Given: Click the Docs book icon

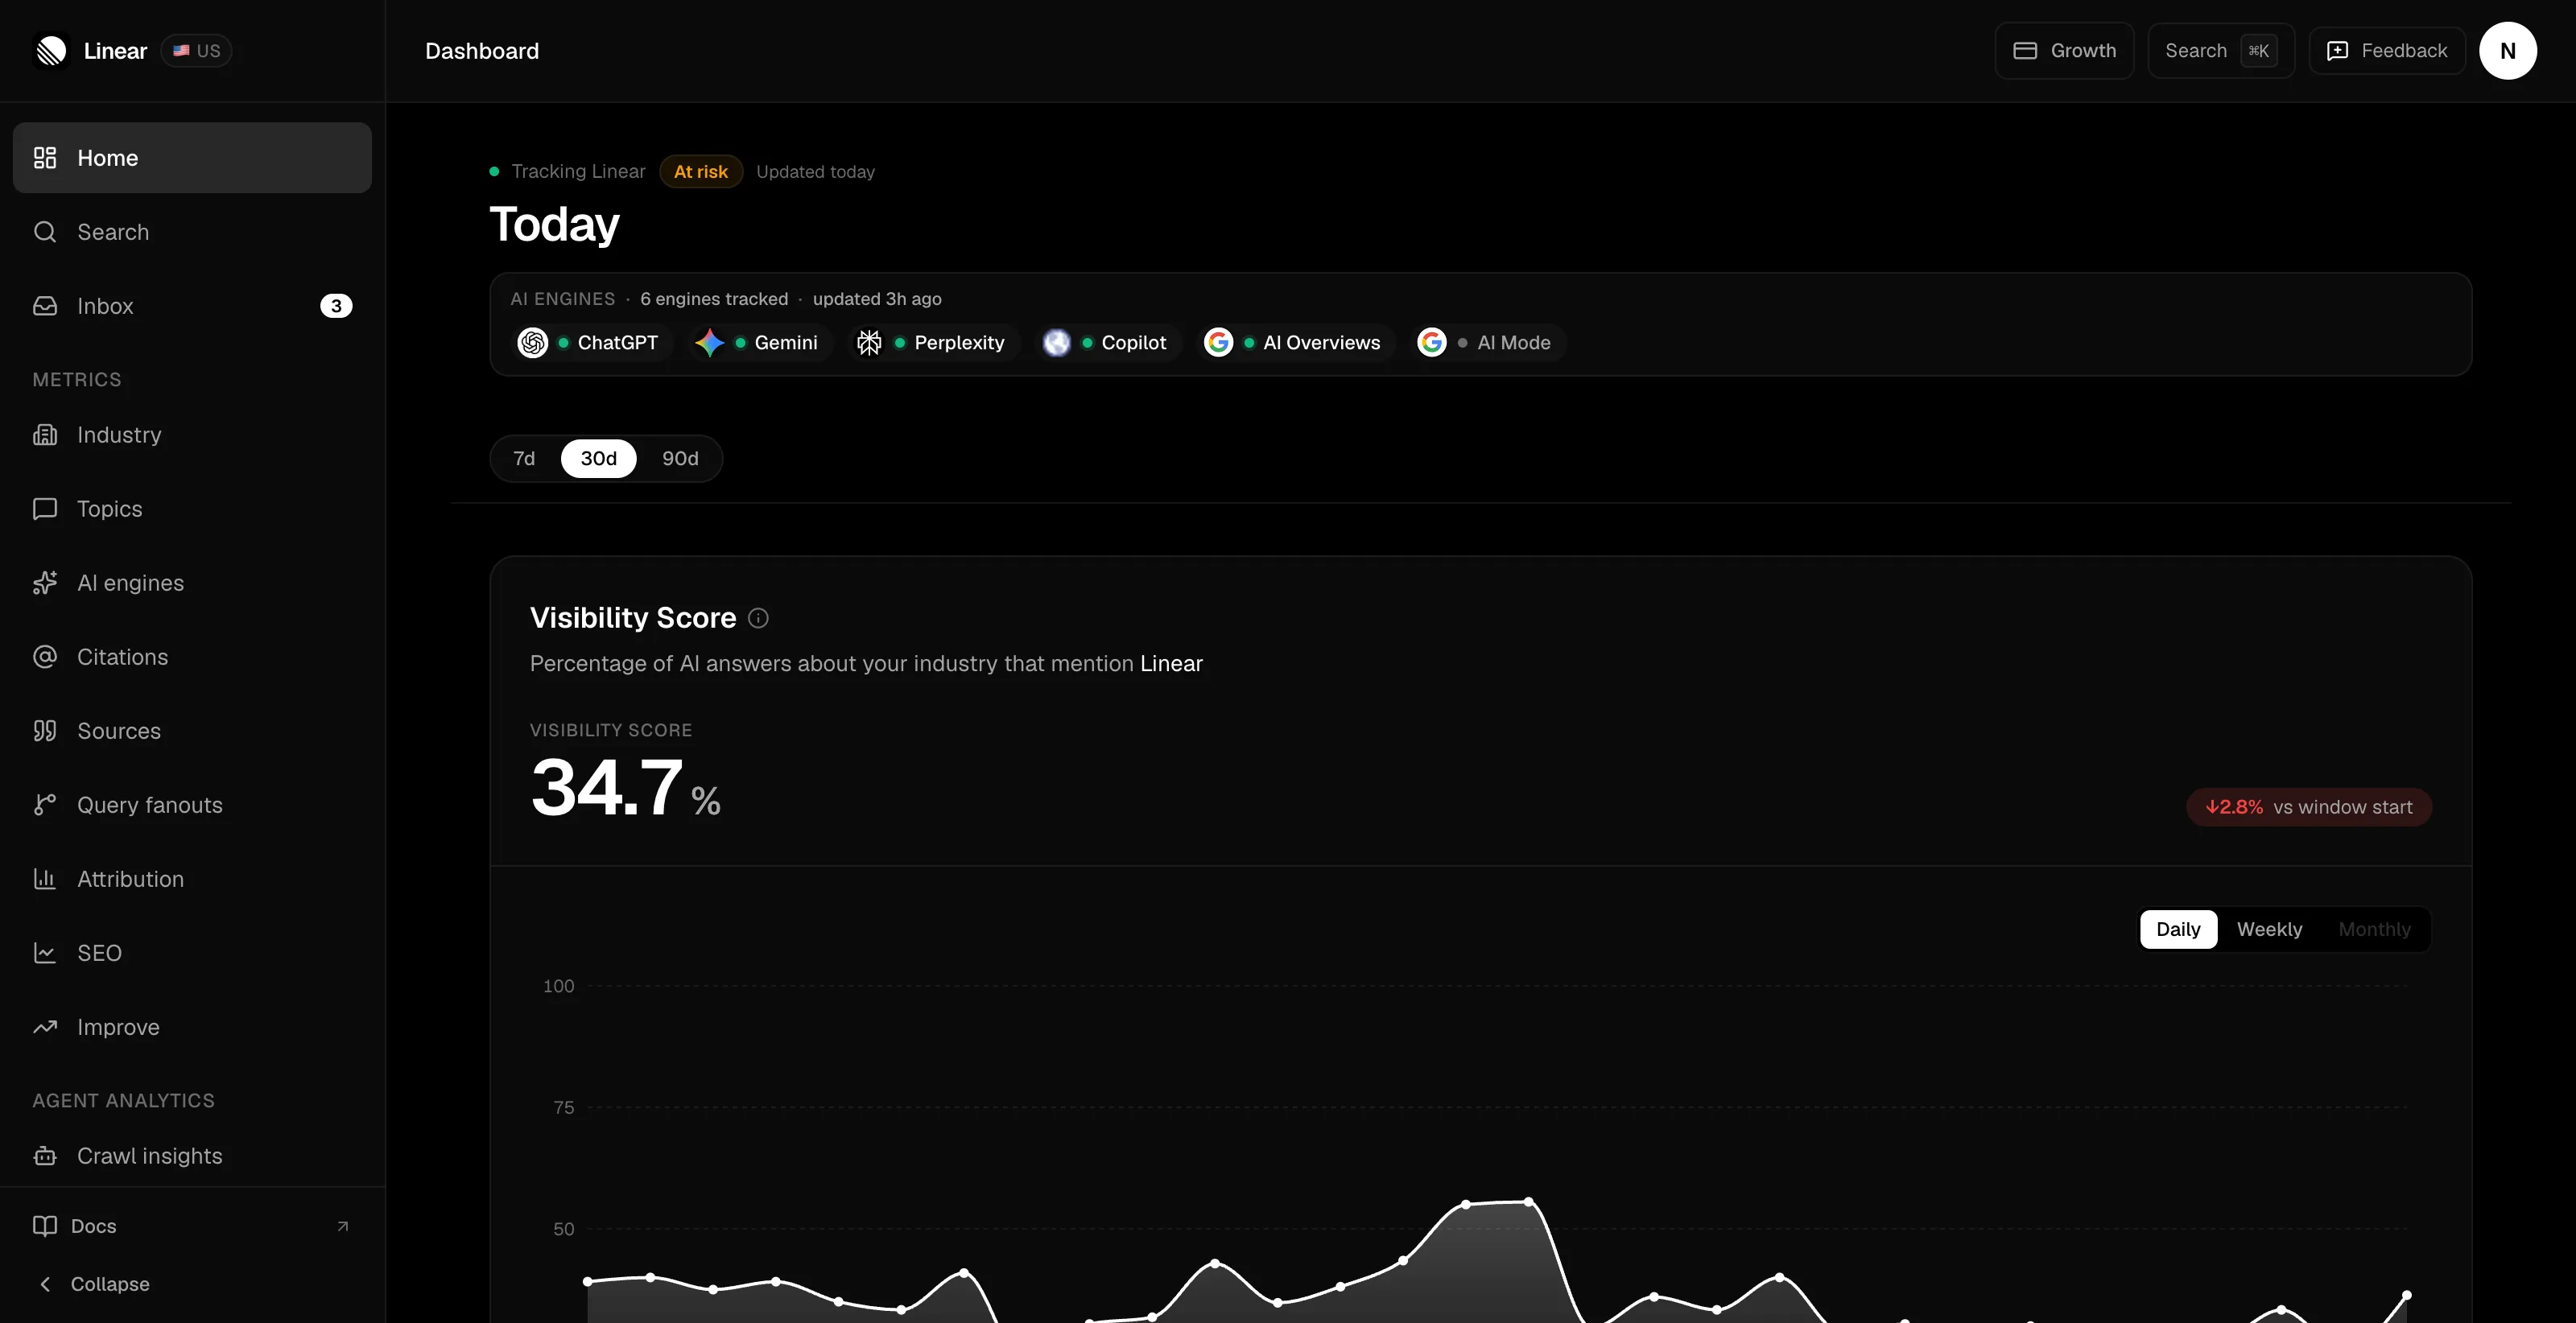Looking at the screenshot, I should coord(45,1226).
